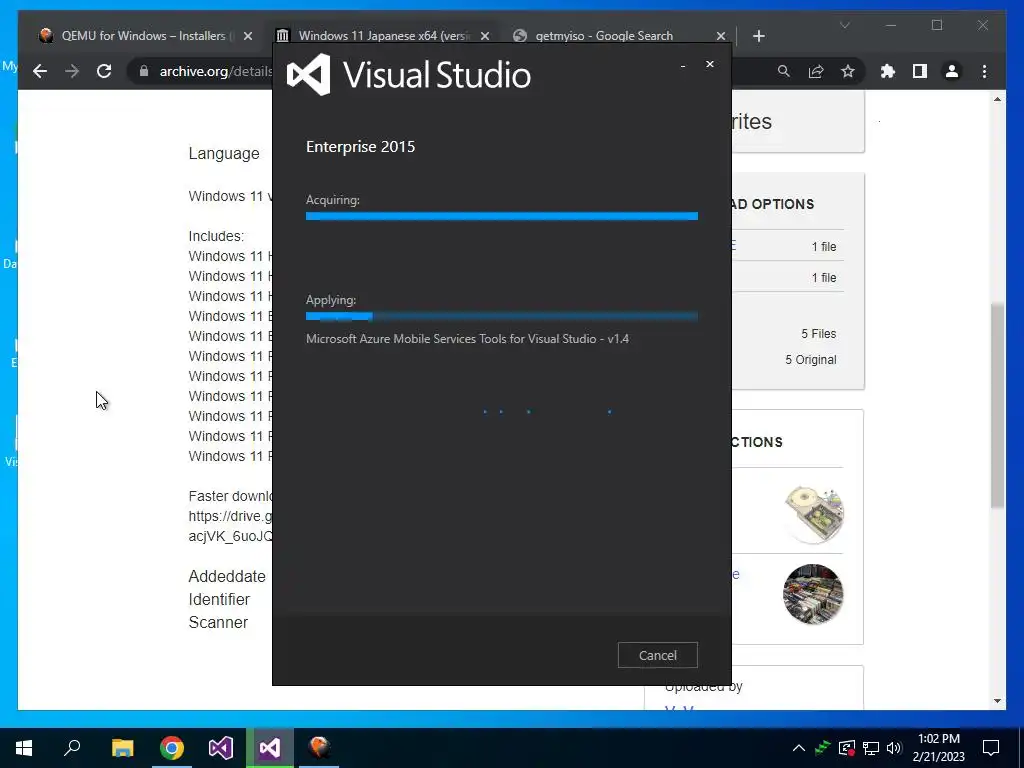Reload the archive.org page

pos(104,71)
